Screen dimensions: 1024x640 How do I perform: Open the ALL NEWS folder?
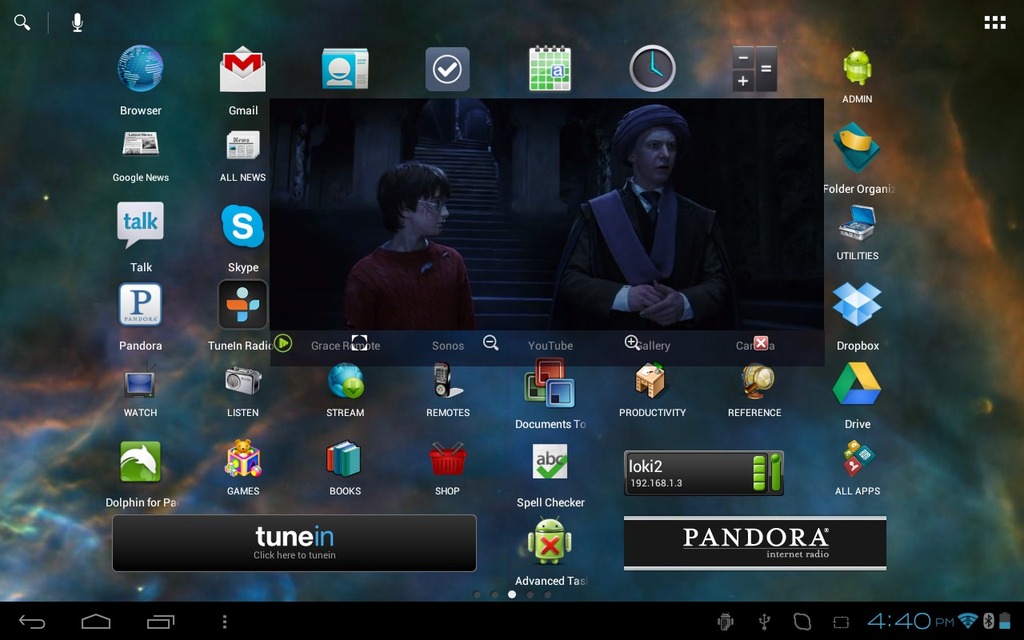coord(243,145)
